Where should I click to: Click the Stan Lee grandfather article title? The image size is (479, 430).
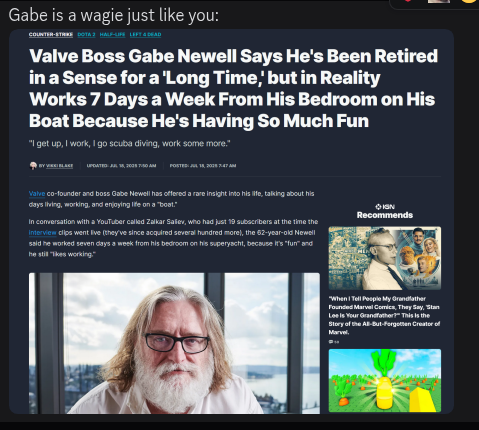[x=384, y=315]
